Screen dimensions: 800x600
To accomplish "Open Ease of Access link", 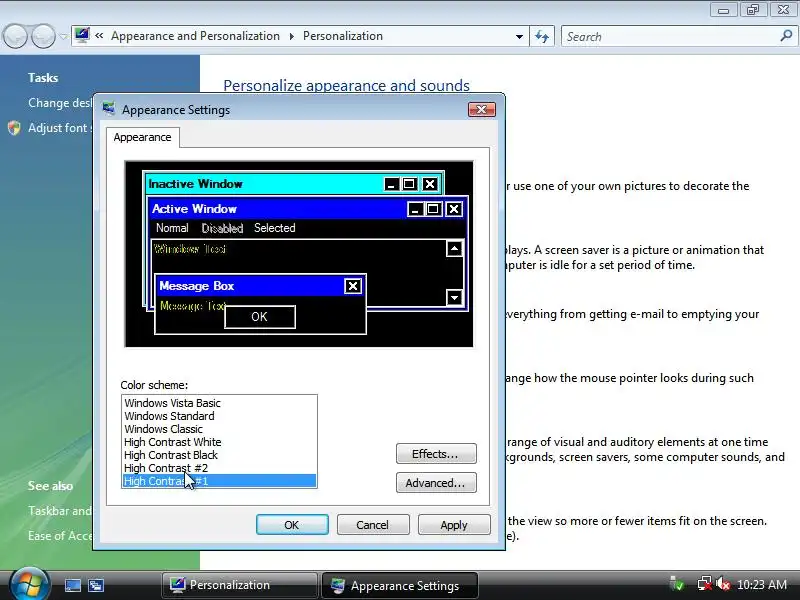I will coord(60,536).
